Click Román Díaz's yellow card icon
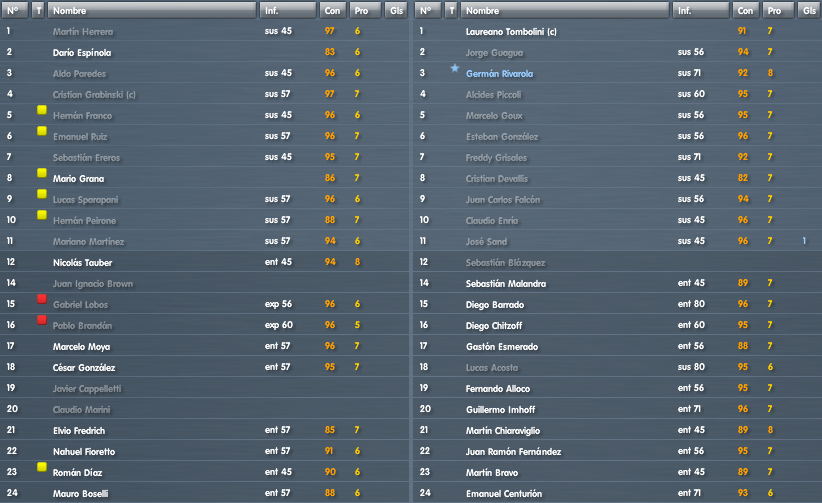The height and width of the screenshot is (503, 822). [x=42, y=467]
